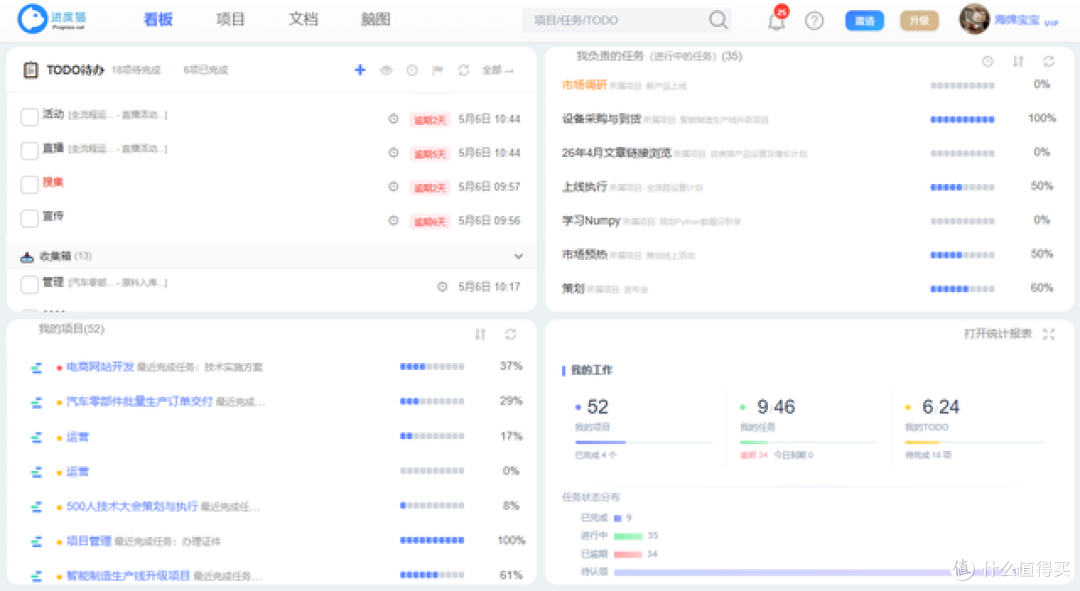Check the 活动 TODO checkbox
1080x591 pixels.
(30, 117)
